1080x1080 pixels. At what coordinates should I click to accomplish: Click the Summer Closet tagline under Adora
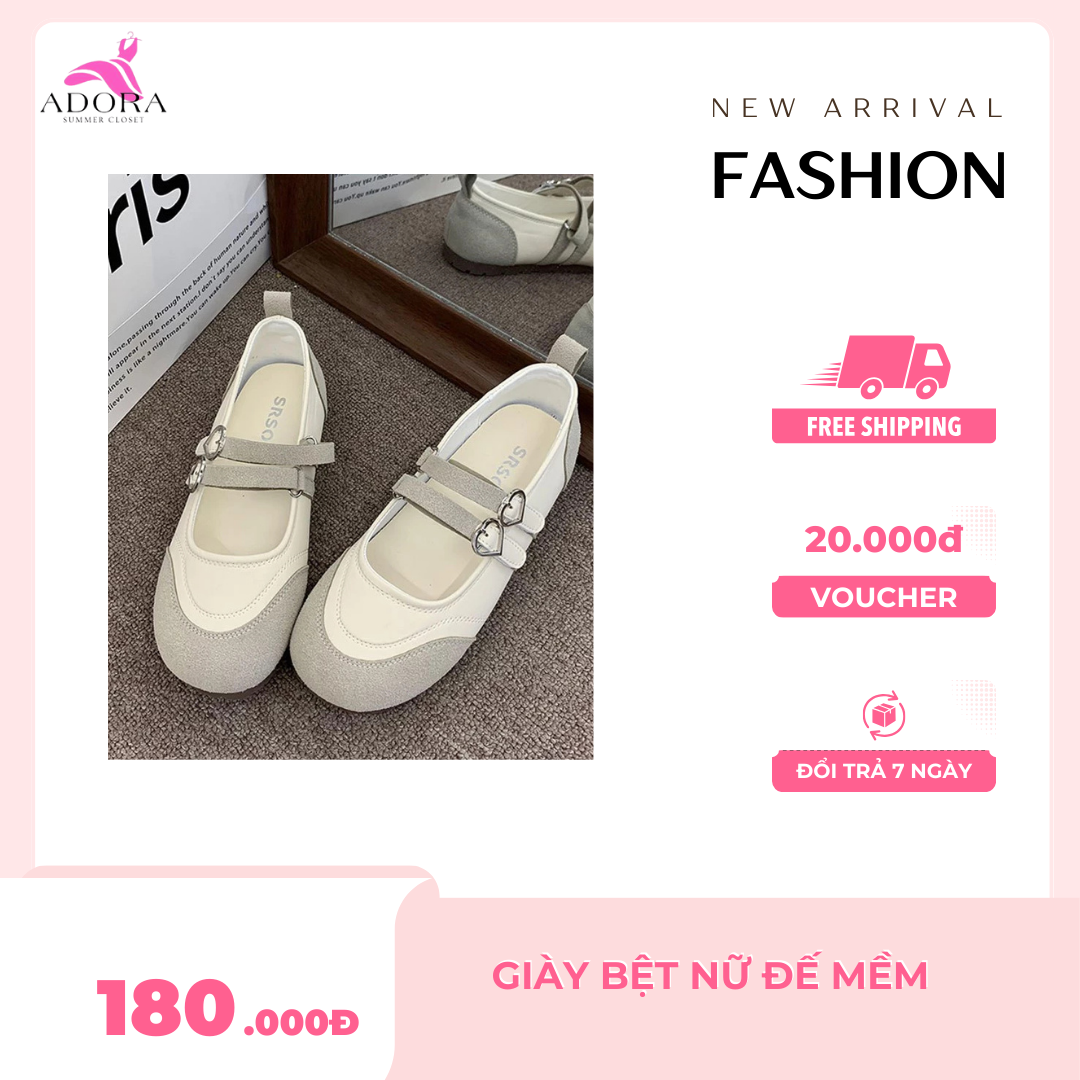click(103, 120)
